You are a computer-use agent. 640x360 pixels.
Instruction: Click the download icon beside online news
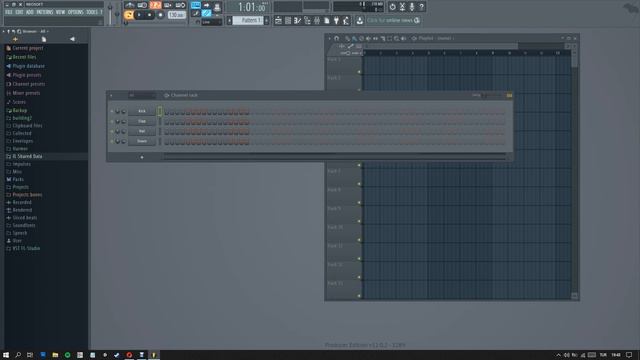point(360,20)
